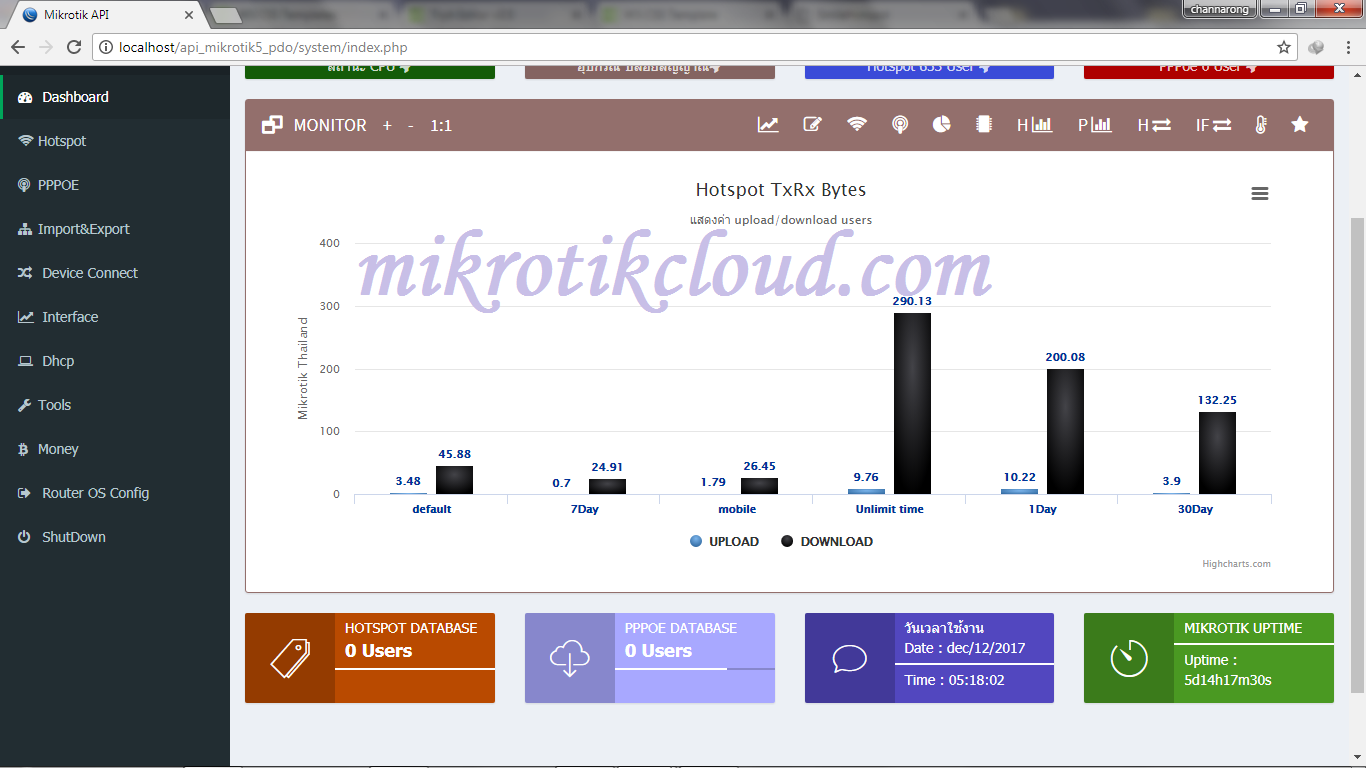Open the thermometer temperature monitor
Image resolution: width=1366 pixels, height=768 pixels.
(1261, 125)
